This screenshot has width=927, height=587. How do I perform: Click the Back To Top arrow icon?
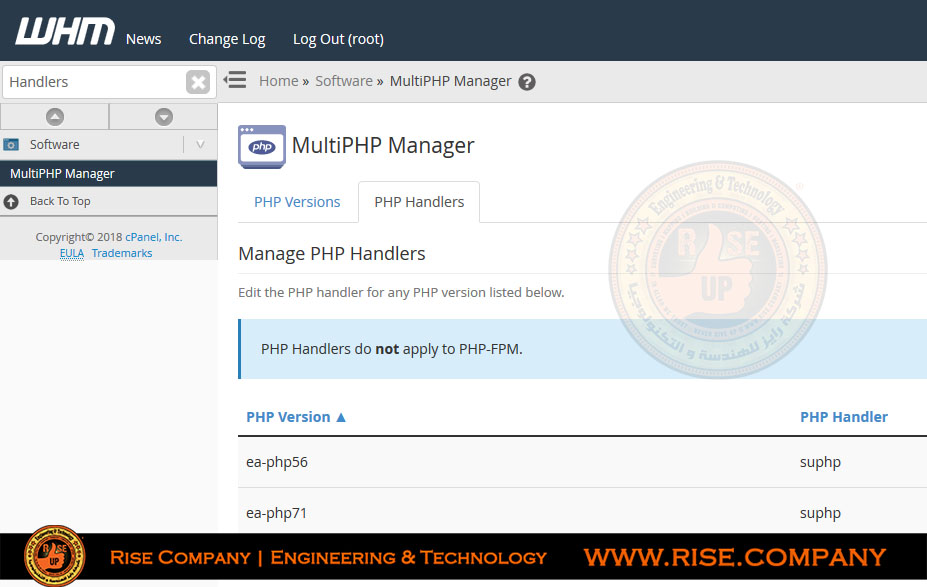(x=11, y=202)
